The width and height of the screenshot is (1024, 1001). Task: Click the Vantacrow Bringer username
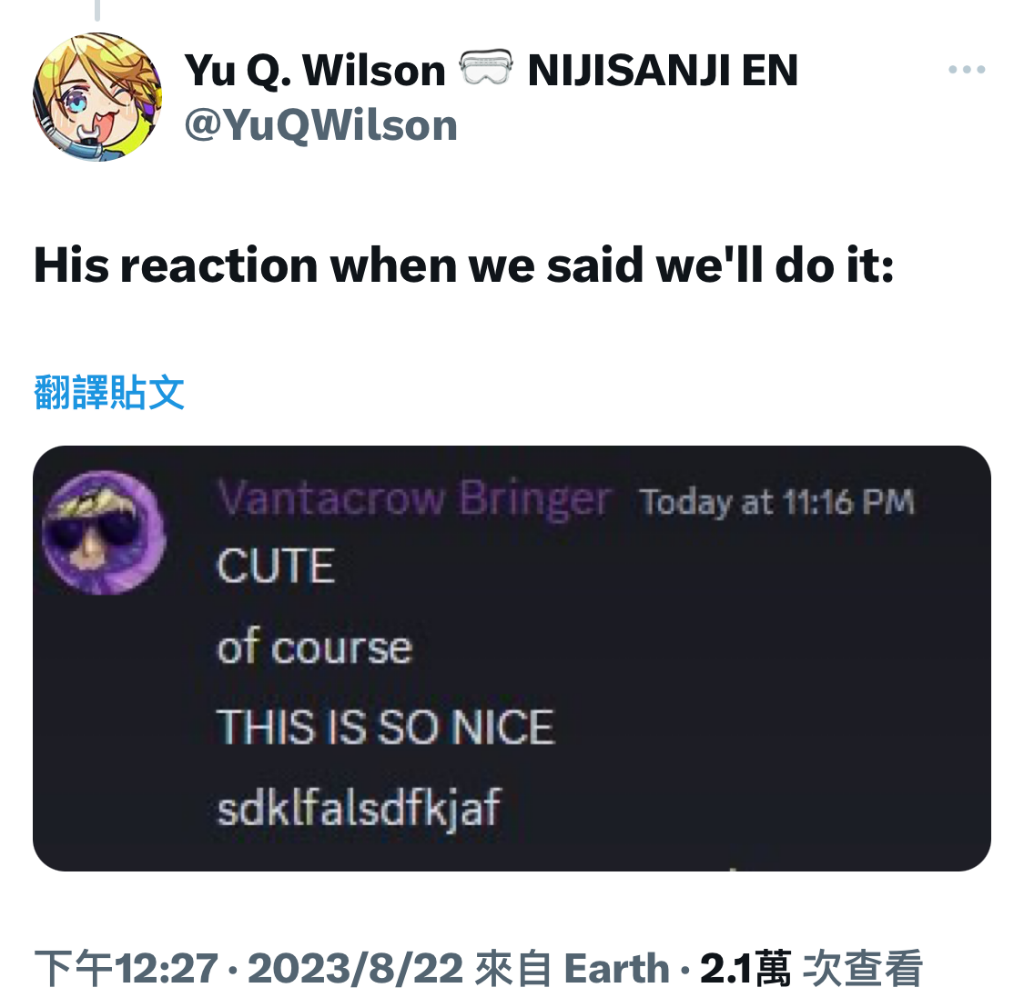point(415,500)
